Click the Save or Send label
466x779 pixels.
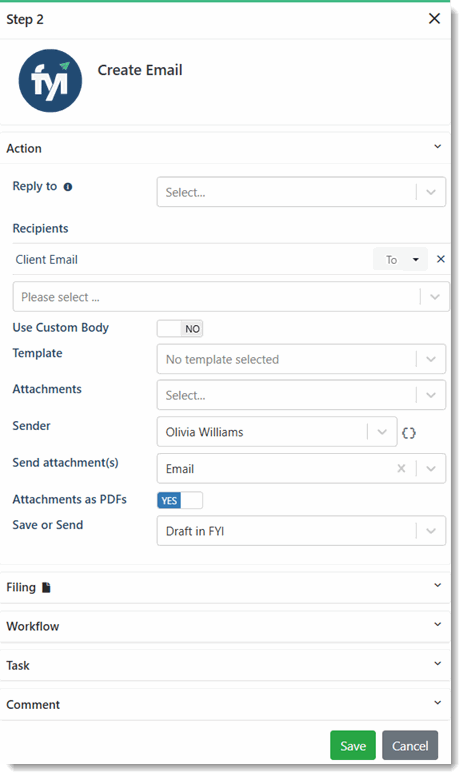click(x=48, y=525)
